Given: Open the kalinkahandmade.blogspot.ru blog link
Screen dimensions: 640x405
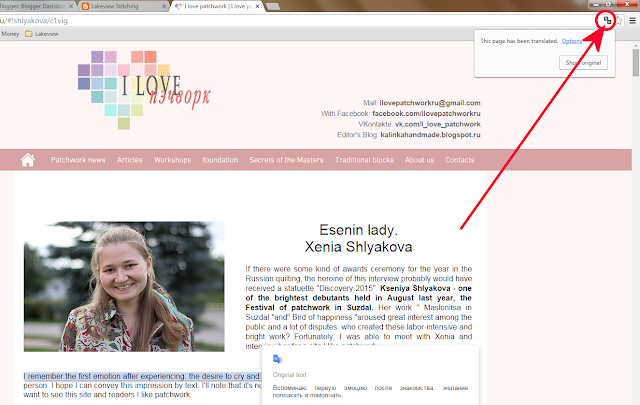Looking at the screenshot, I should pyautogui.click(x=431, y=135).
